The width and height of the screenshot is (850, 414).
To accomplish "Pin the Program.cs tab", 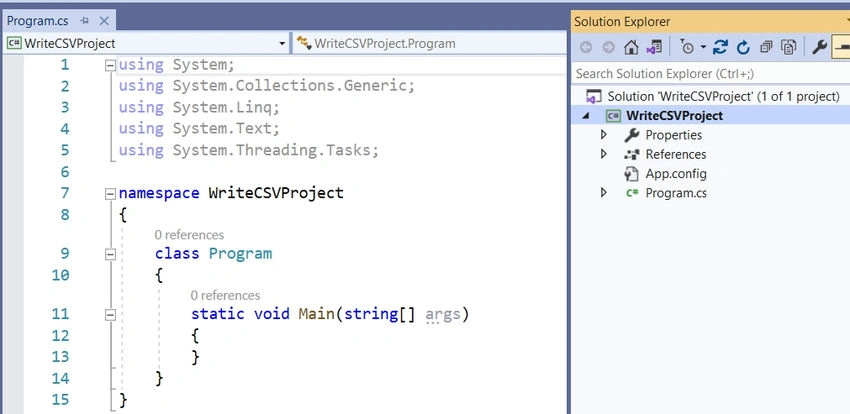I will tap(84, 21).
